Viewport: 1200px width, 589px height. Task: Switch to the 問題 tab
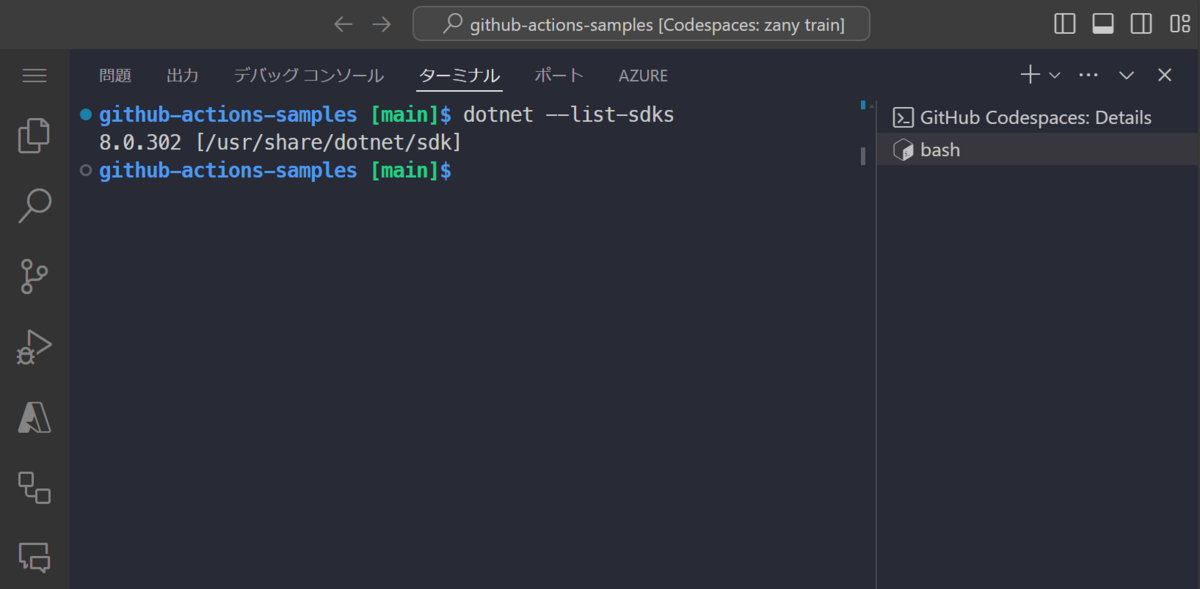click(x=115, y=75)
